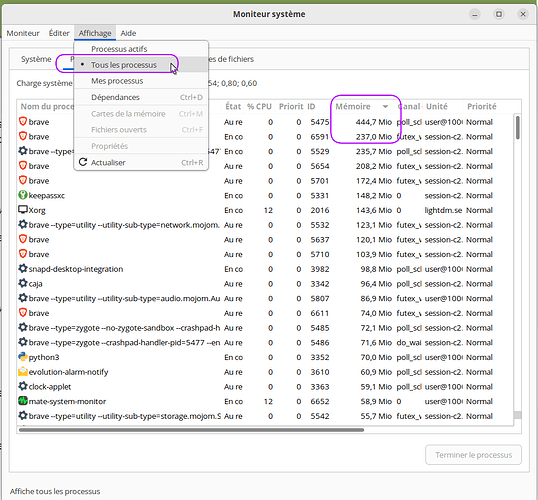Sort by the last Priorité column header
538x500 pixels.
pos(482,106)
